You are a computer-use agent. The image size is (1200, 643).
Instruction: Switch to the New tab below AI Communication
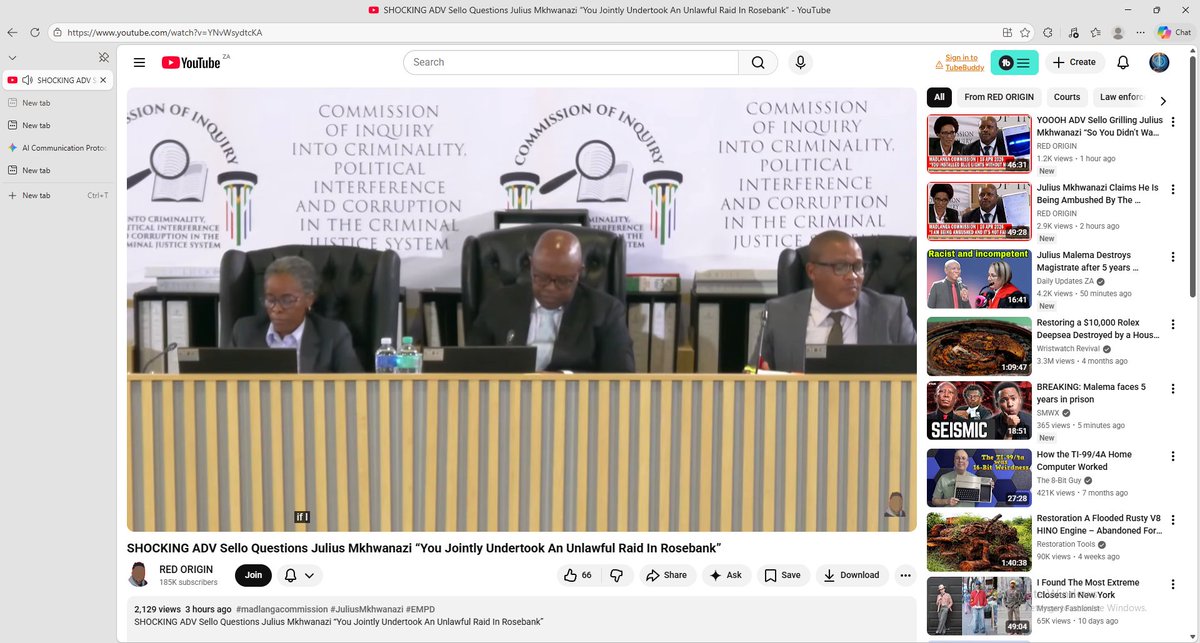(x=57, y=170)
